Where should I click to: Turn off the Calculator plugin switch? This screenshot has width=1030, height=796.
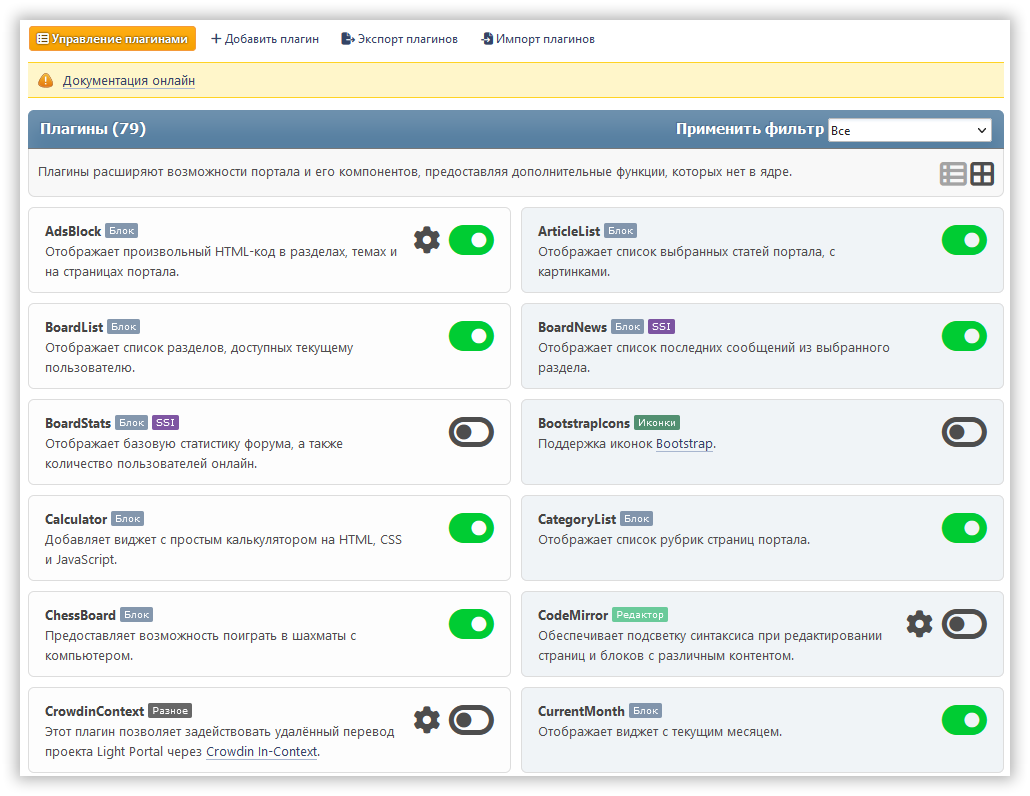click(x=471, y=528)
